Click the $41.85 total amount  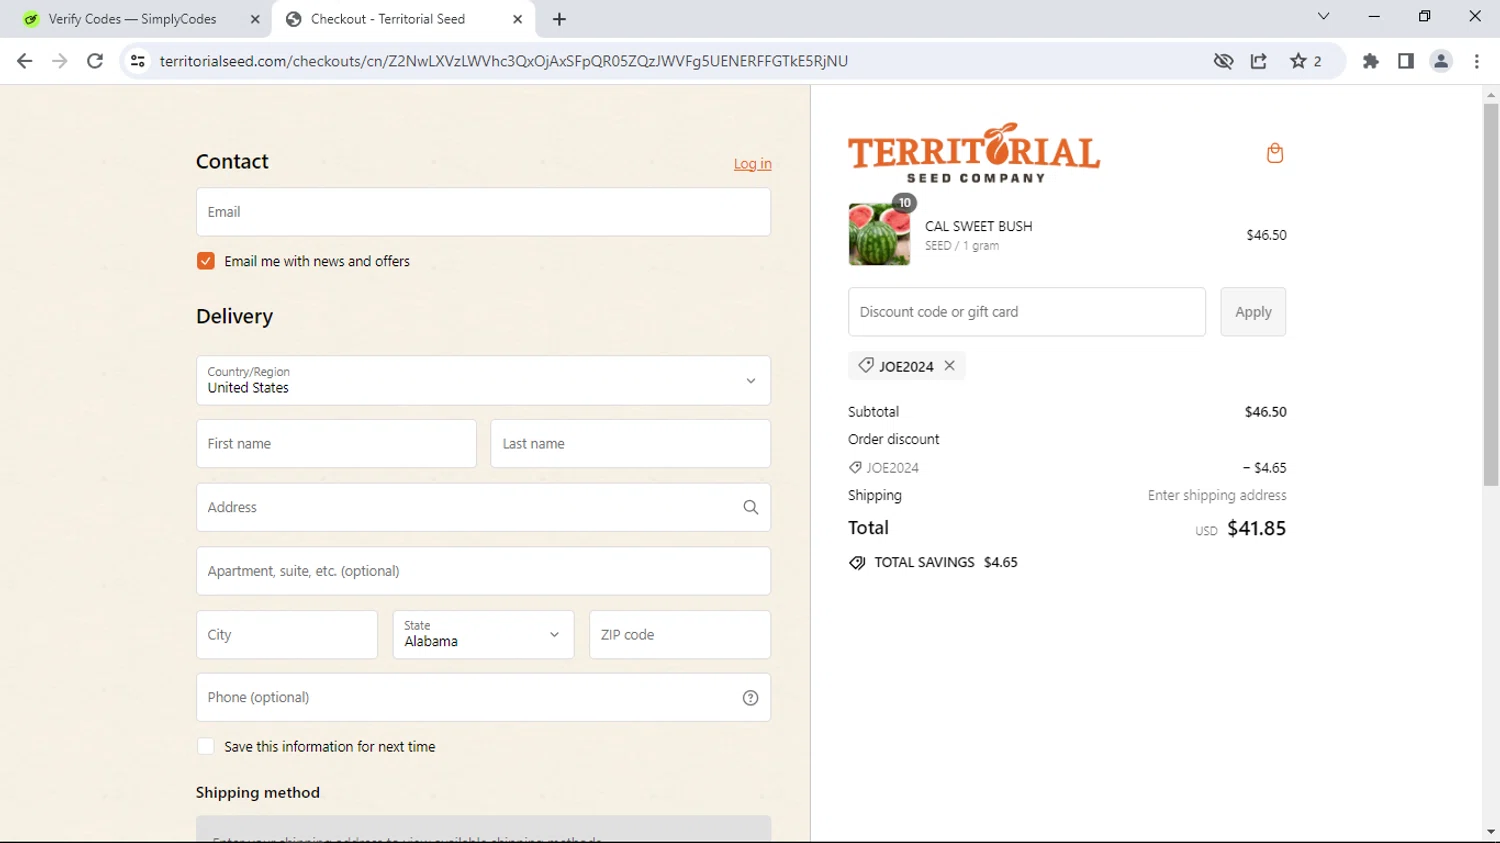pyautogui.click(x=1257, y=528)
